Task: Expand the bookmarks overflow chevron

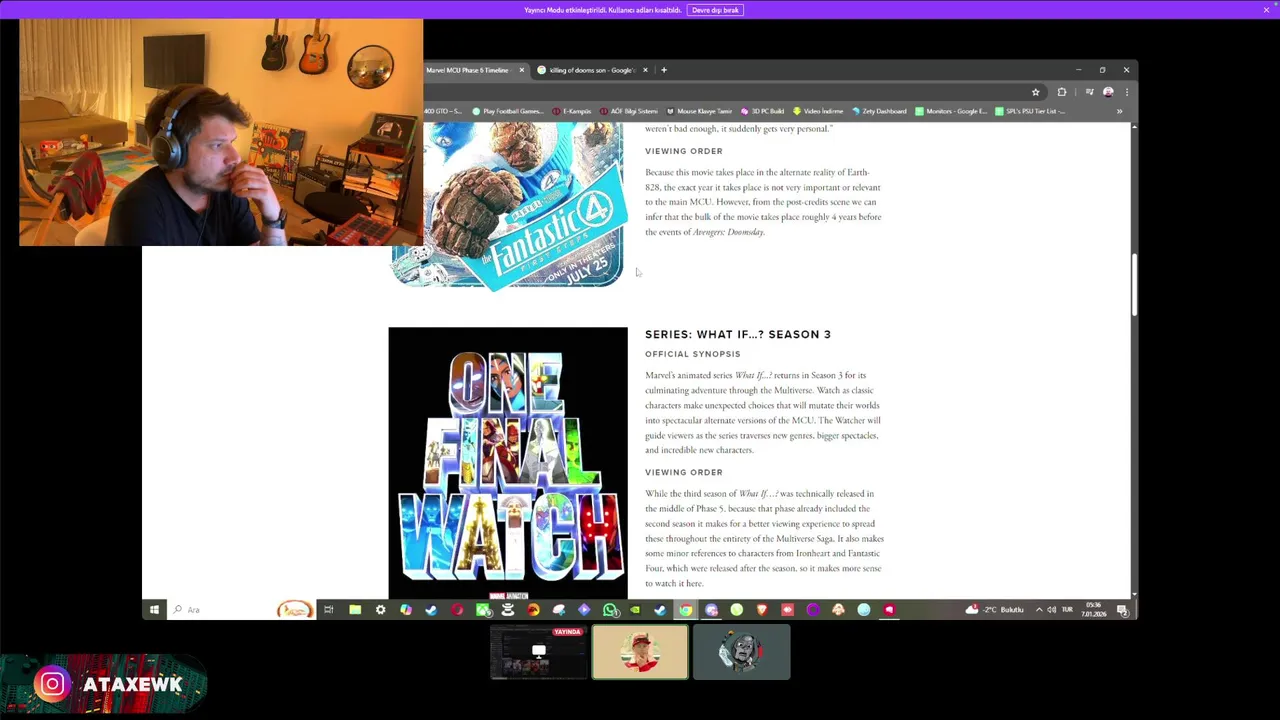Action: click(x=1119, y=111)
